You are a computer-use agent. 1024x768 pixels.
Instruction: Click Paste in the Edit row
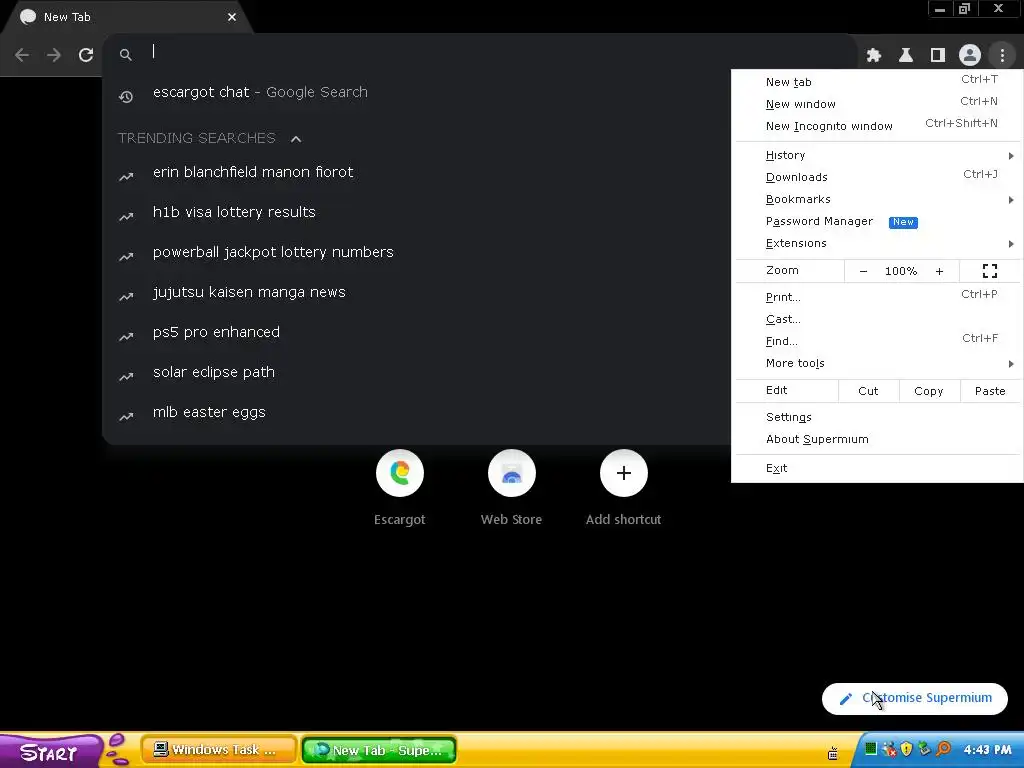coord(990,391)
